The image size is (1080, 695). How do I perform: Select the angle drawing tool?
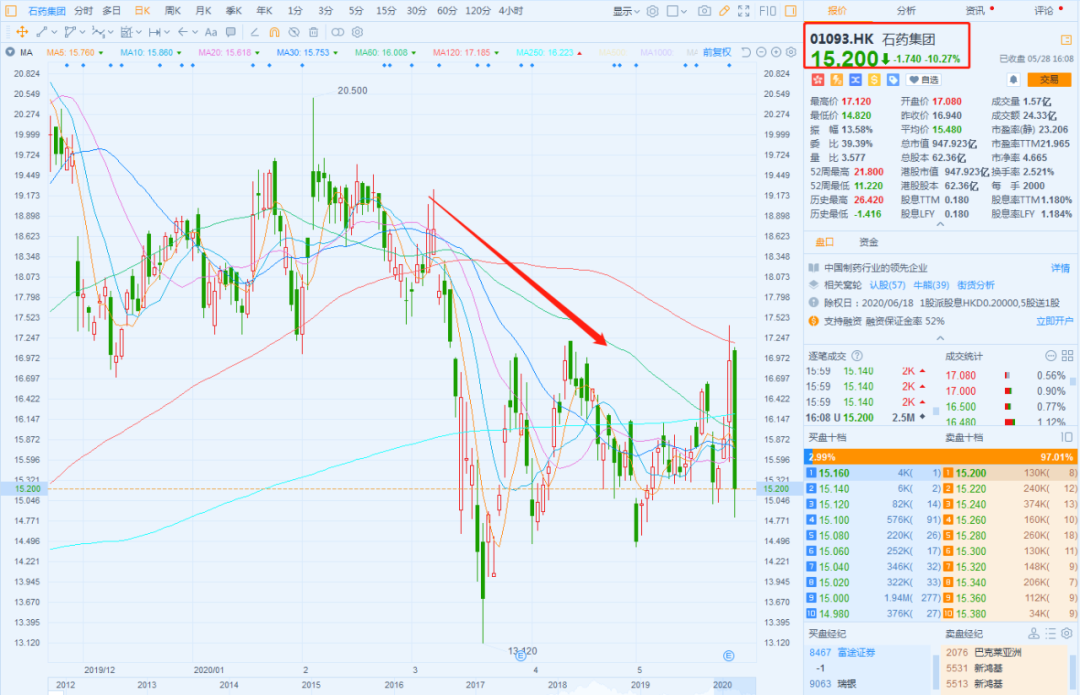255,32
